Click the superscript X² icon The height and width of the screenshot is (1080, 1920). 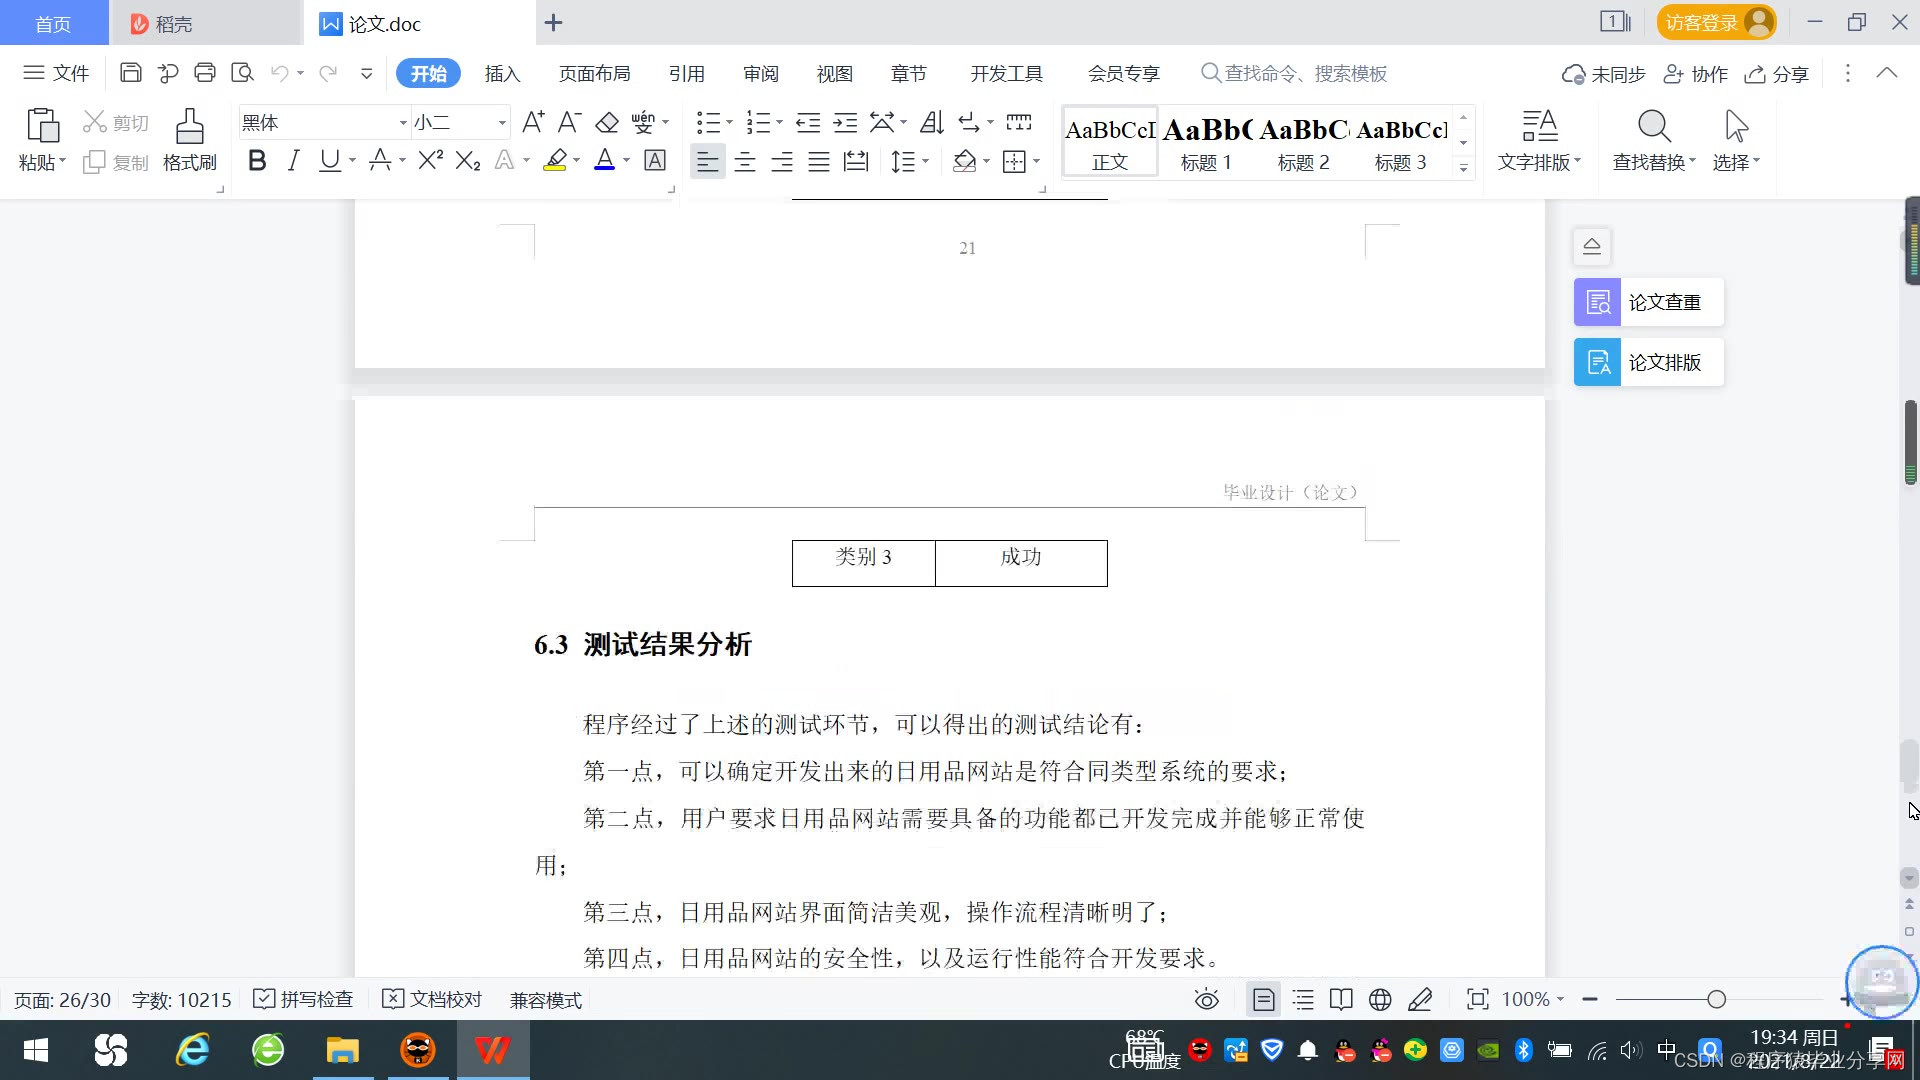point(430,161)
